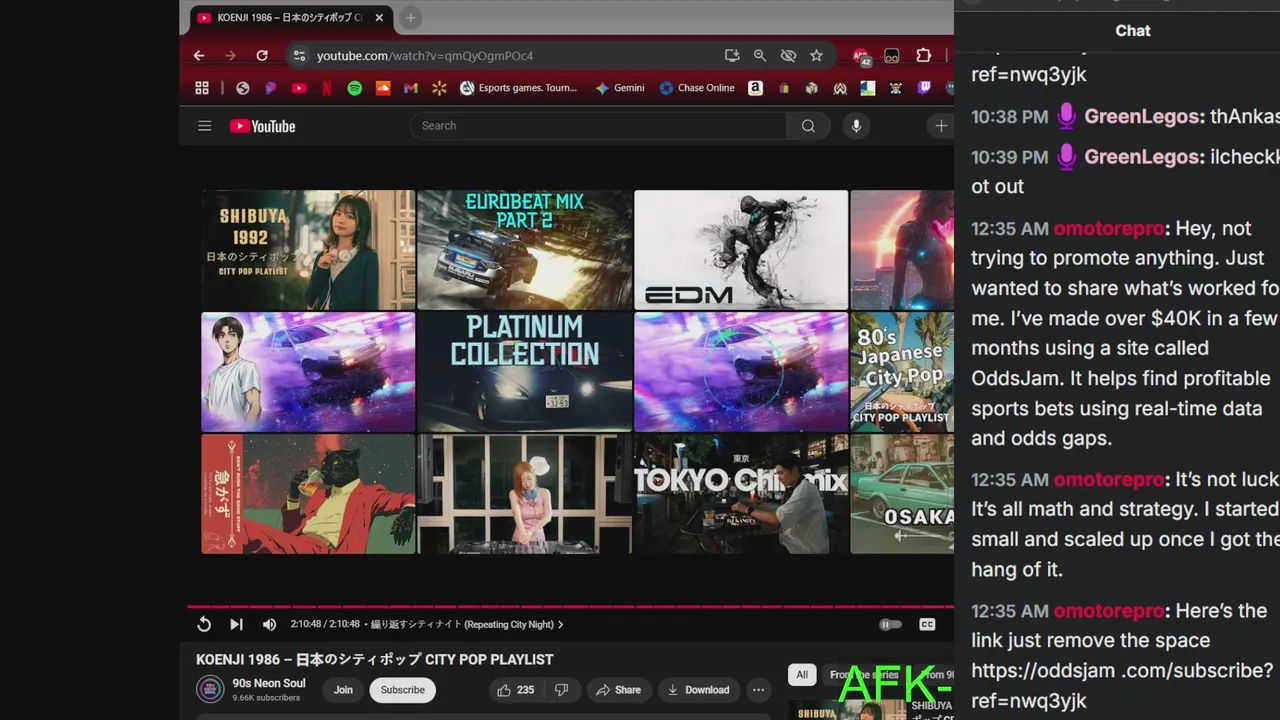Open the Platinum Collection video
Viewport: 1280px width, 720px height.
click(x=525, y=372)
